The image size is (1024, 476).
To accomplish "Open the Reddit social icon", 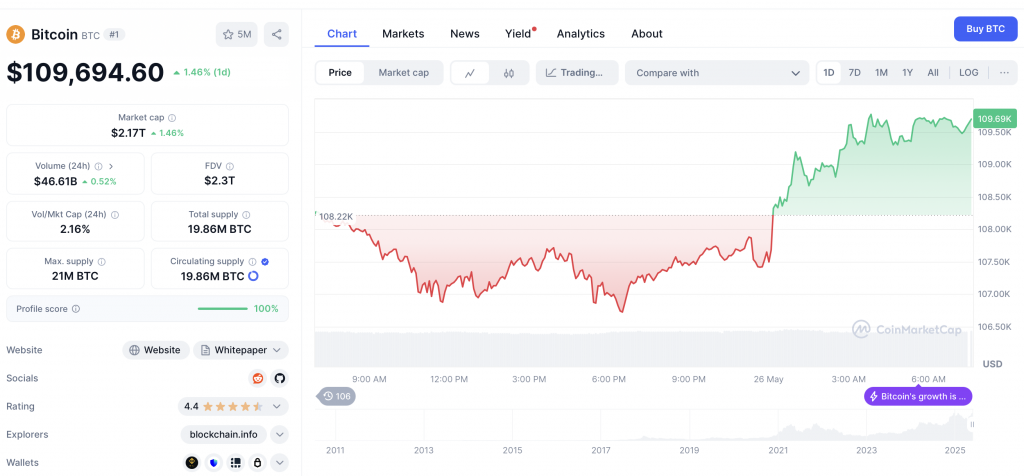I will tap(258, 378).
